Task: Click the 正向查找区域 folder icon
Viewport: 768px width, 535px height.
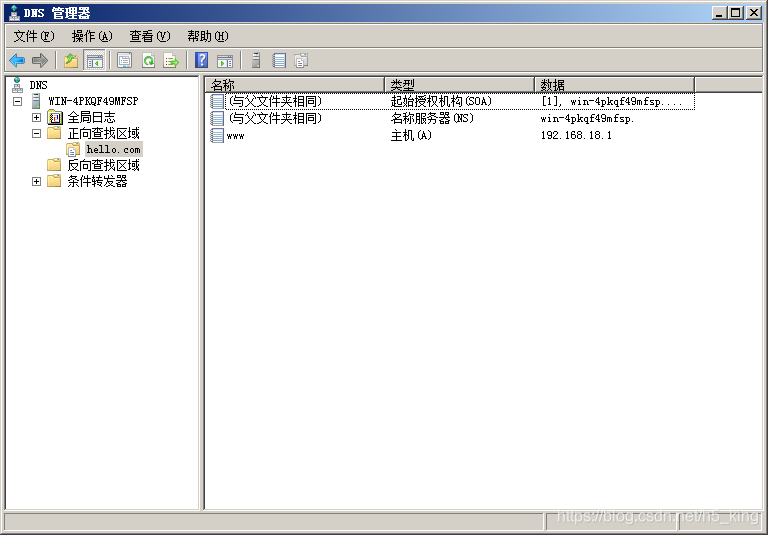Action: click(54, 133)
